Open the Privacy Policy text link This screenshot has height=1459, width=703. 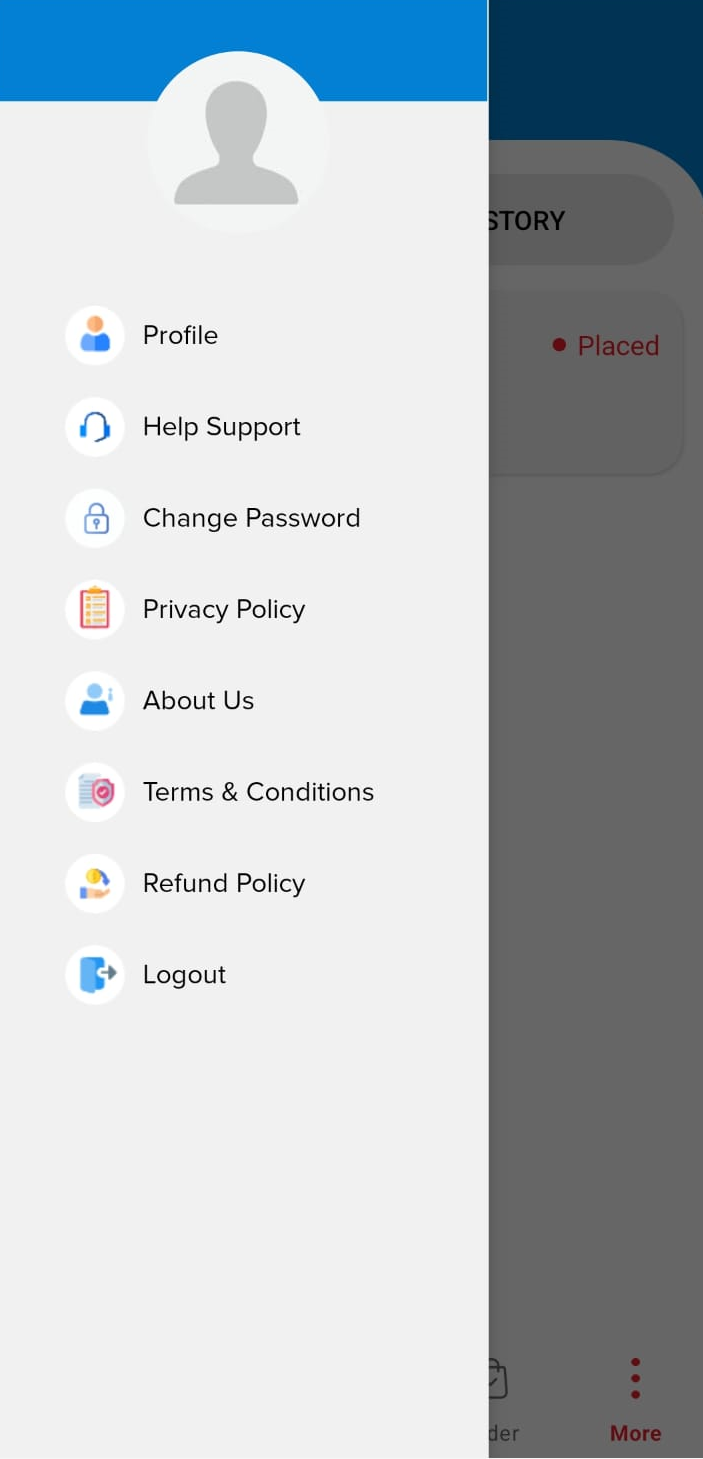click(x=224, y=609)
